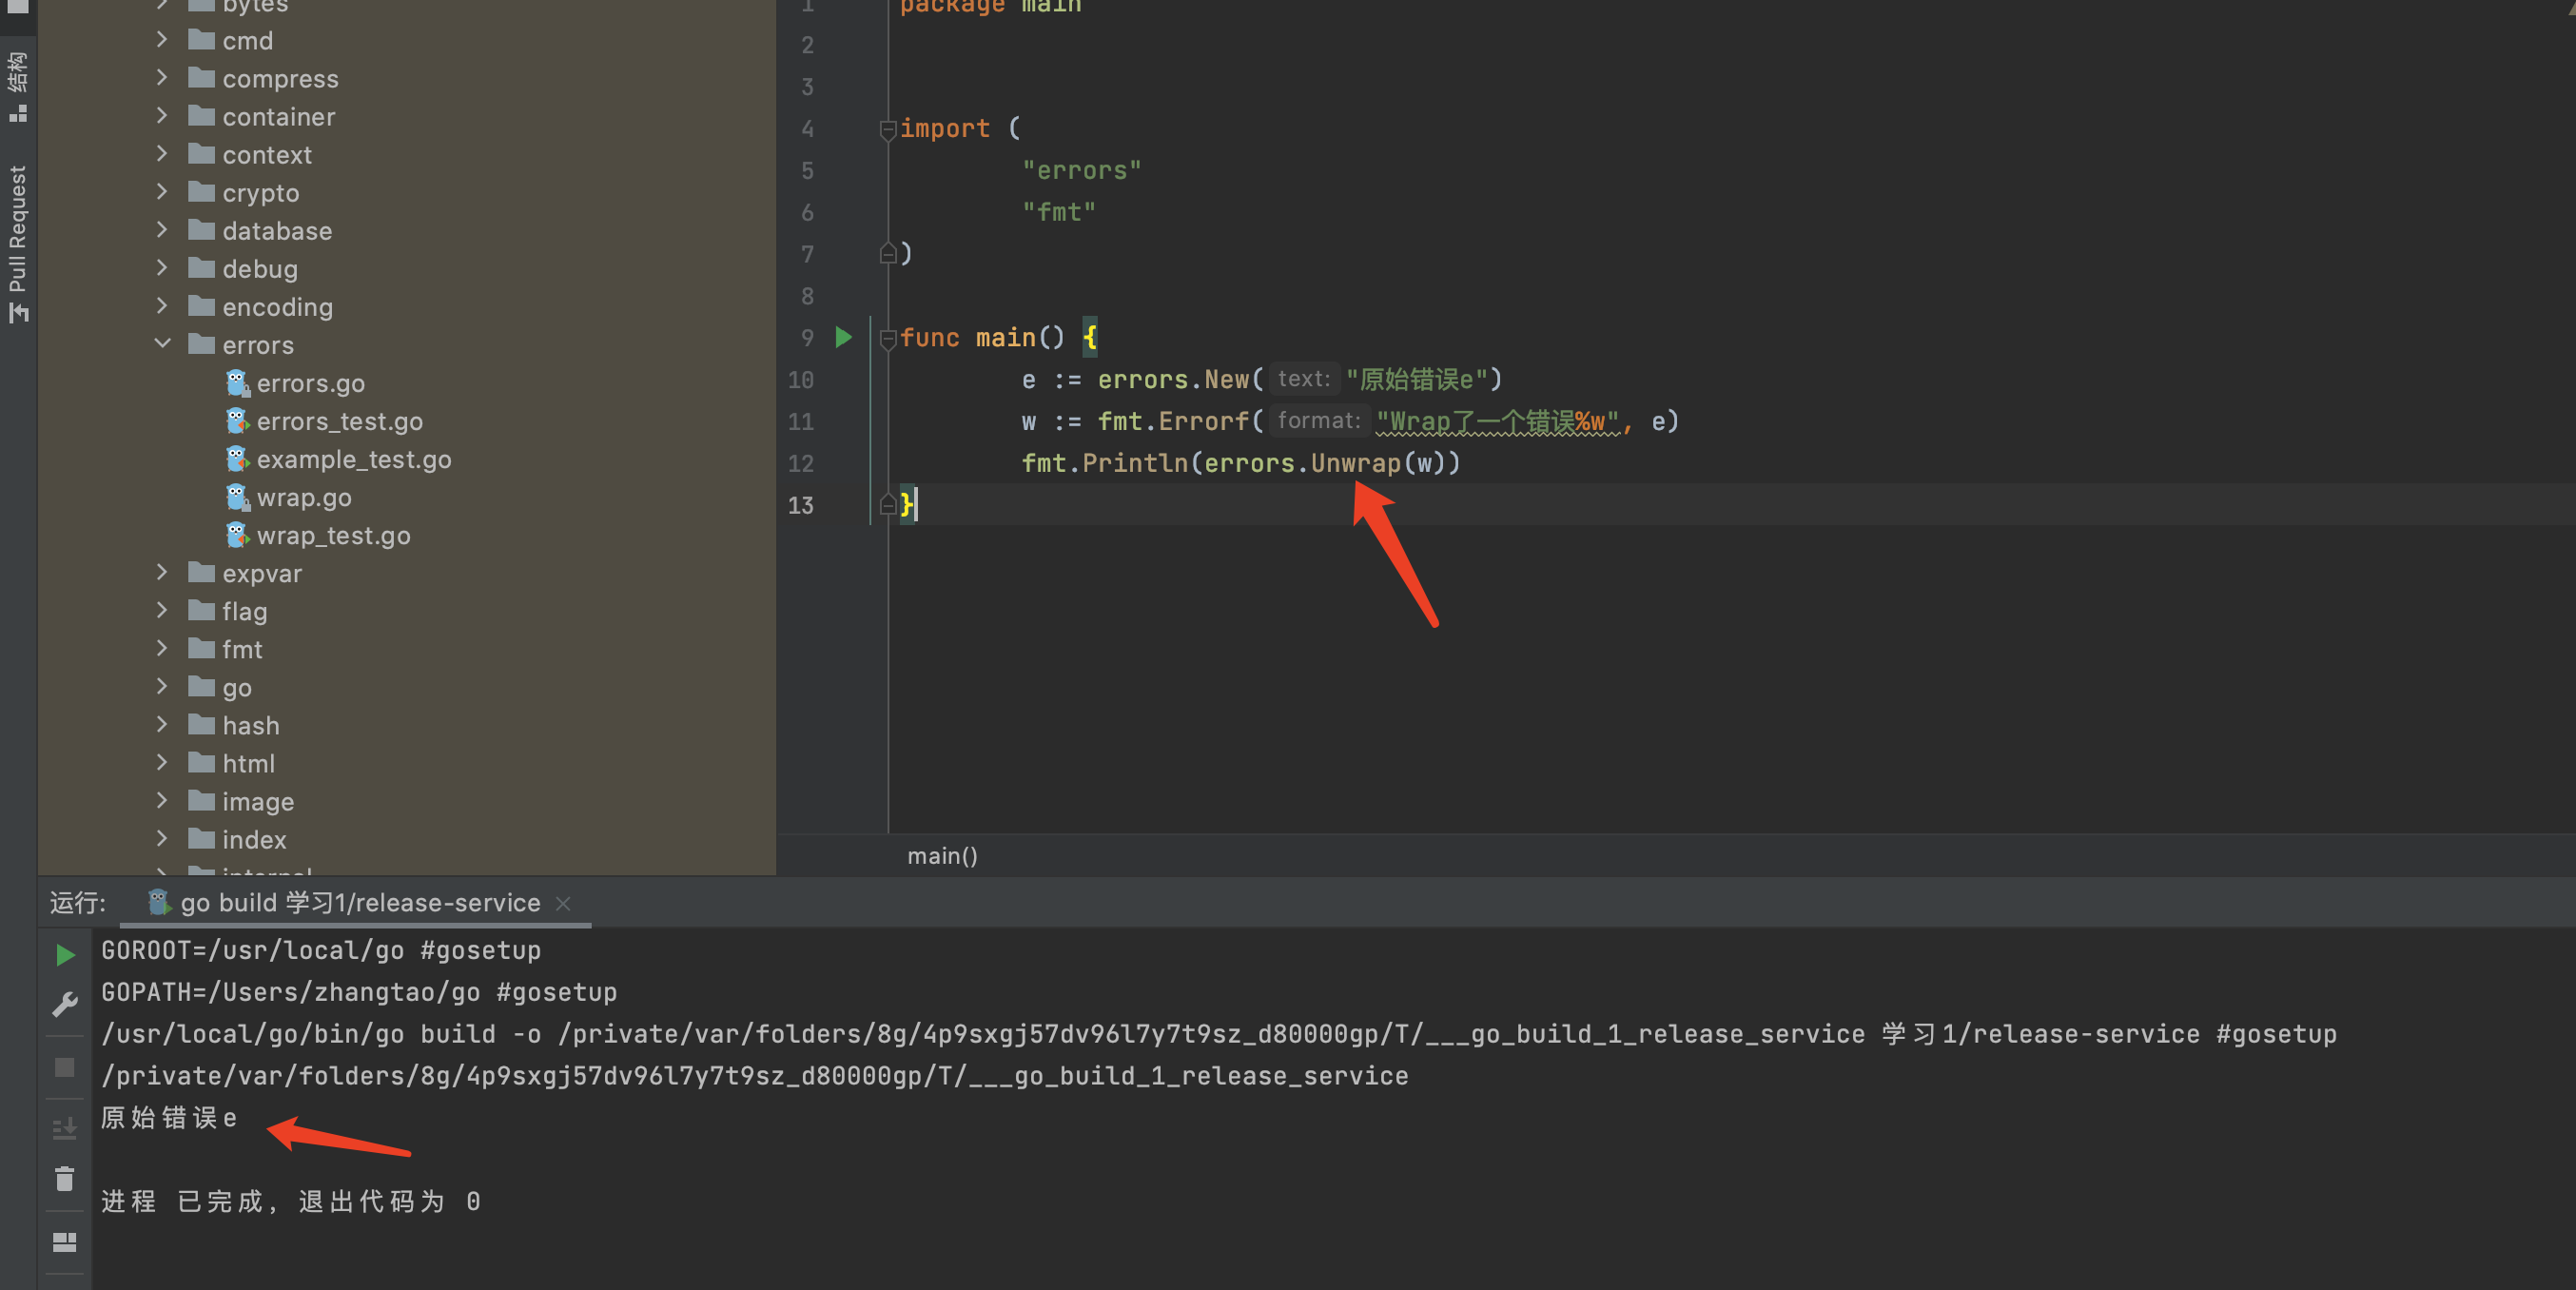Fold func main at line 9
The image size is (2576, 1290).
click(887, 339)
